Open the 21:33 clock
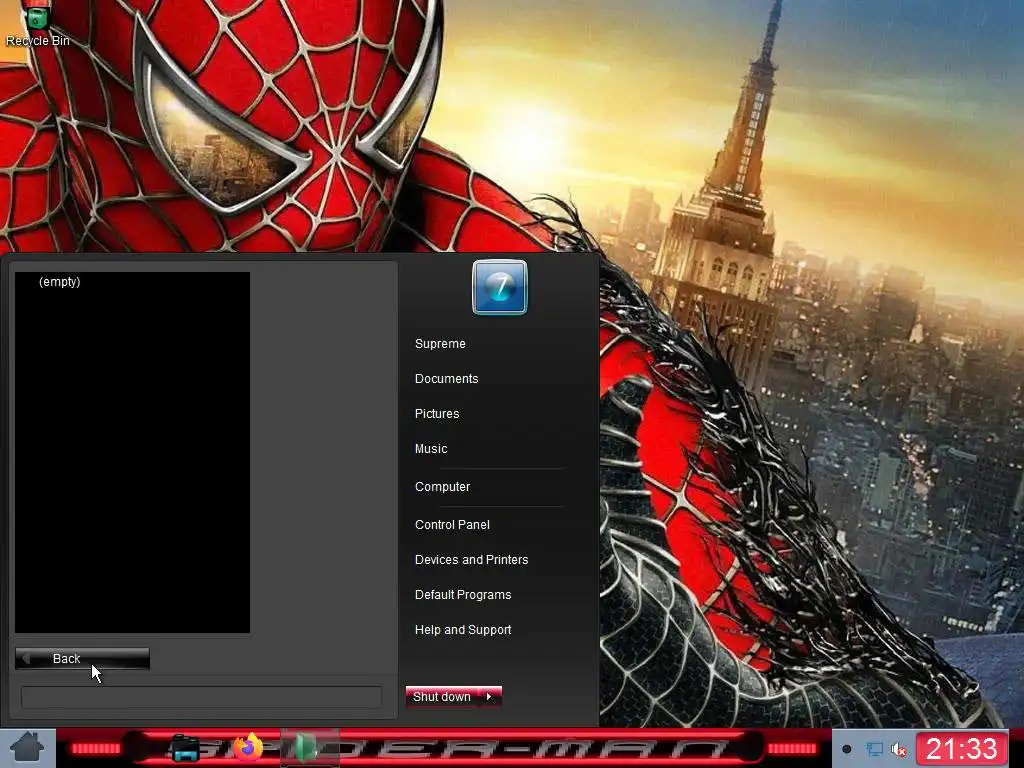The height and width of the screenshot is (768, 1024). click(962, 749)
